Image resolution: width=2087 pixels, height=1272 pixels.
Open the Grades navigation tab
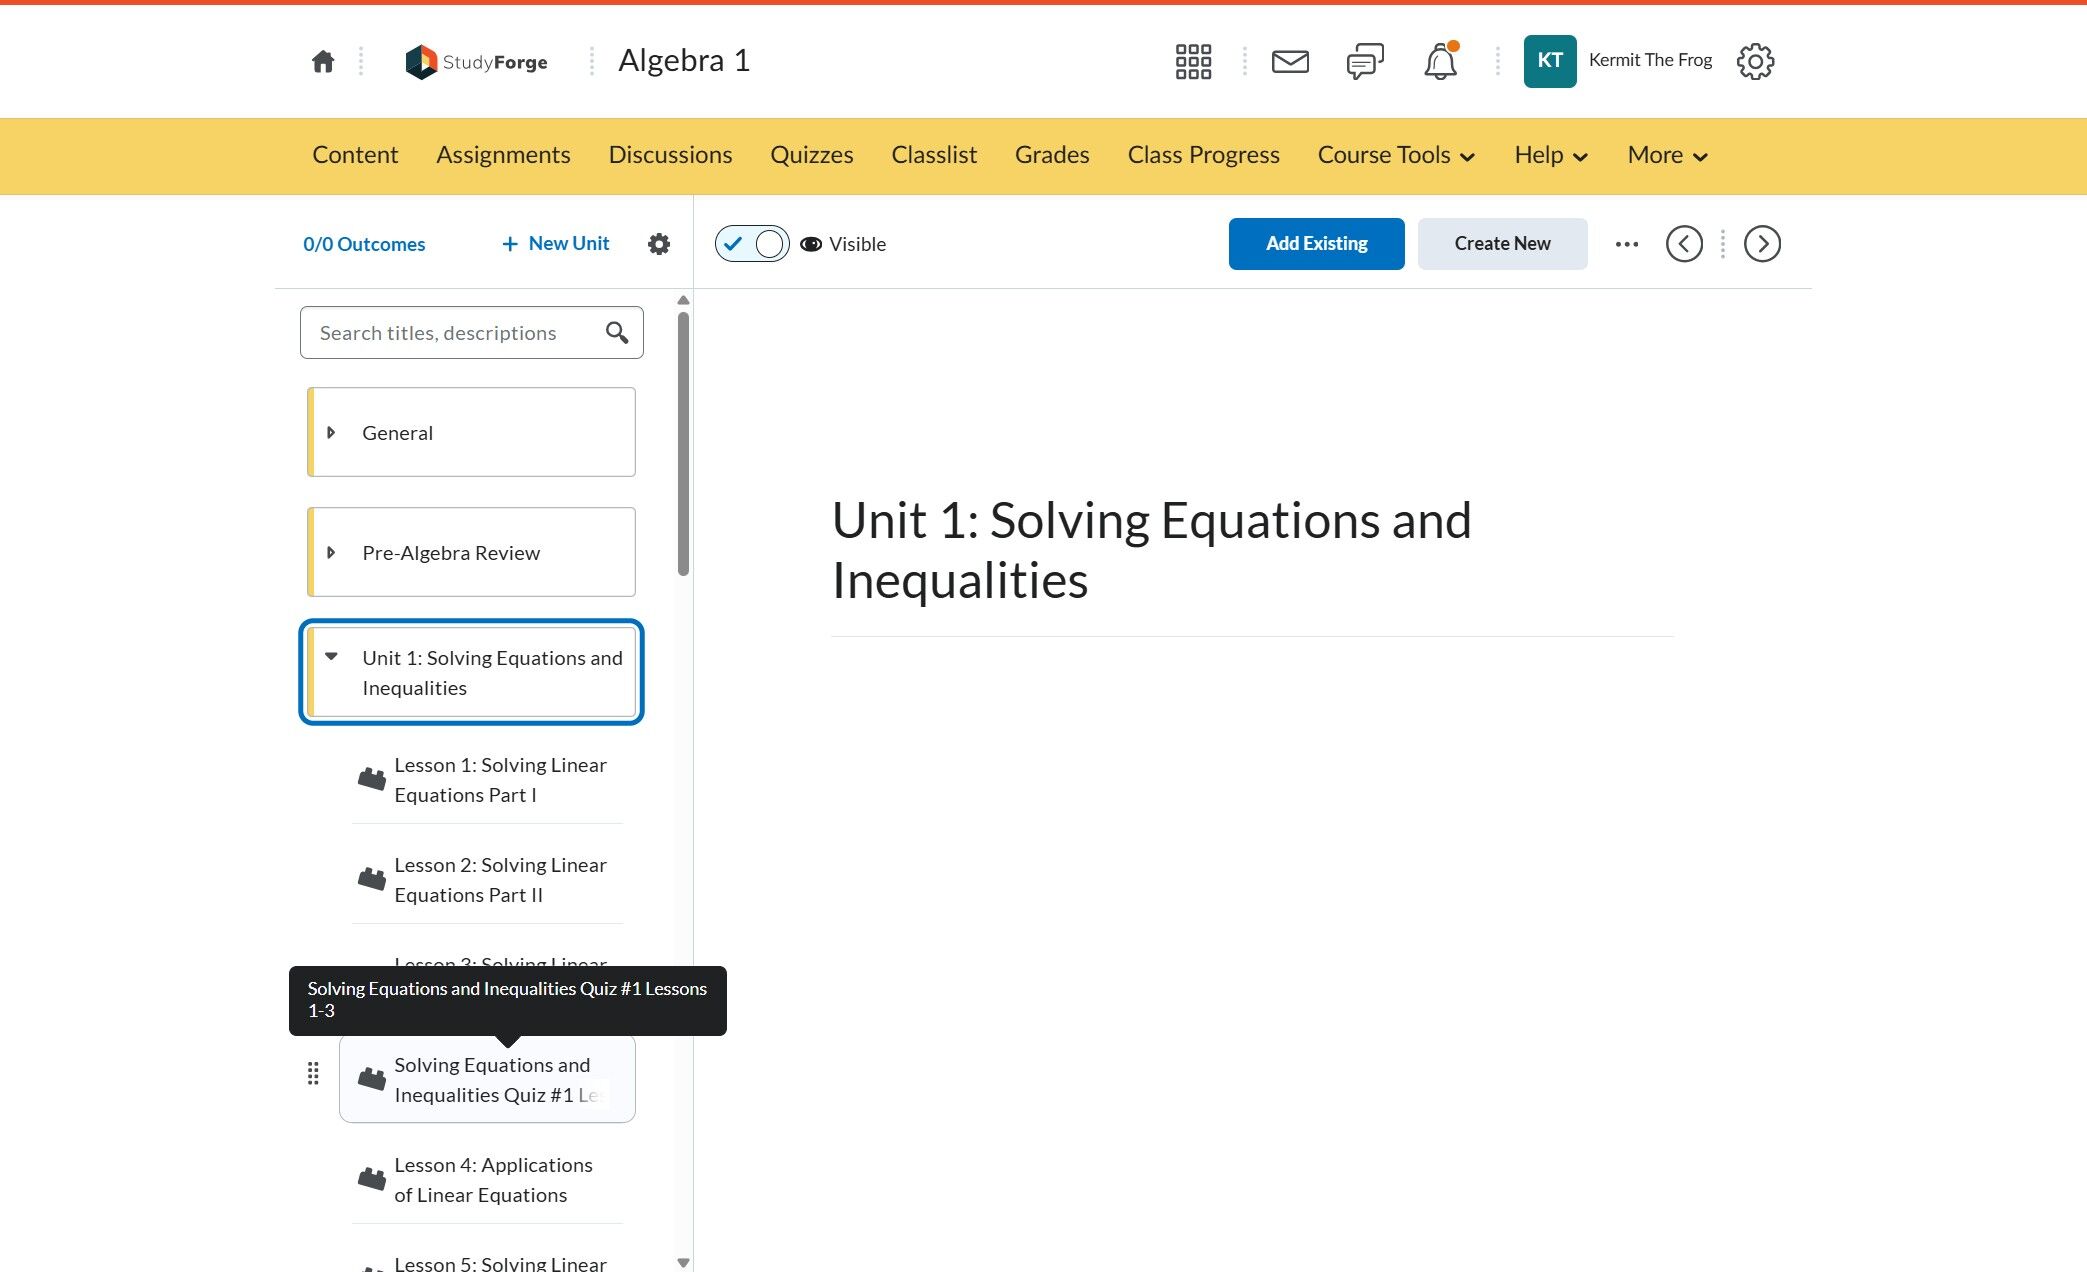click(x=1051, y=155)
